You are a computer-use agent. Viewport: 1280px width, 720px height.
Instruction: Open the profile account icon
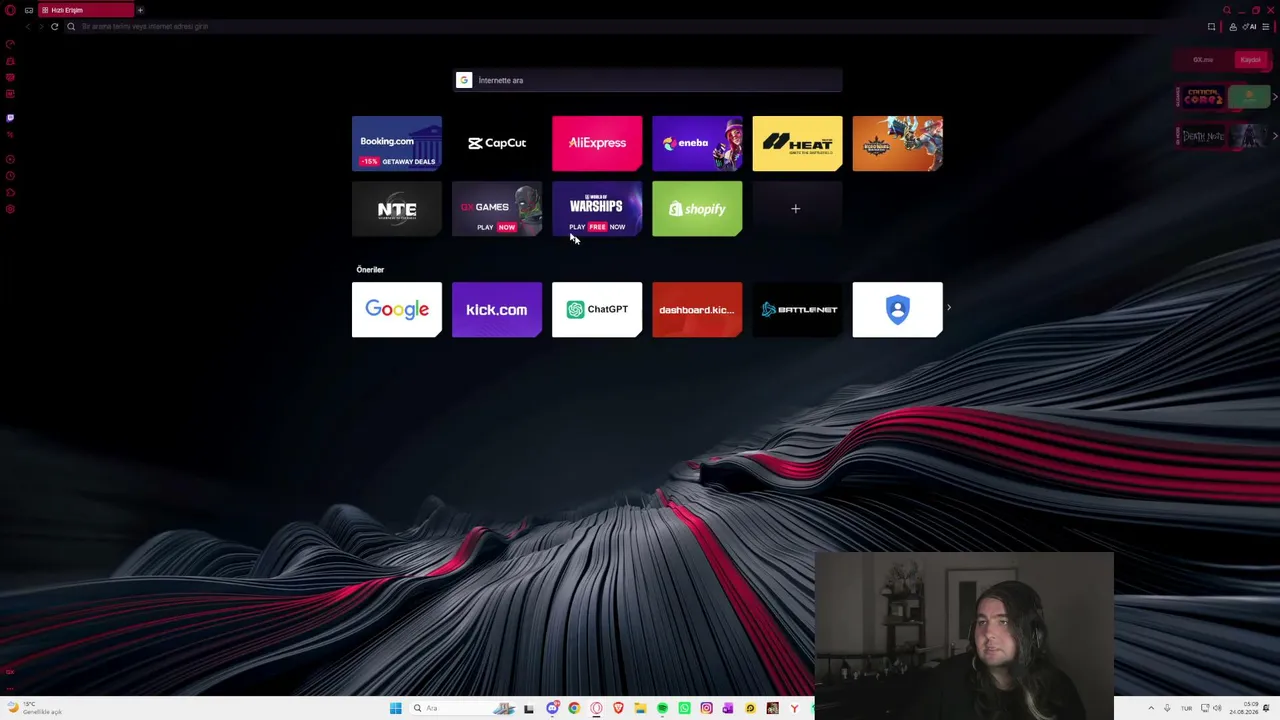[x=1233, y=26]
